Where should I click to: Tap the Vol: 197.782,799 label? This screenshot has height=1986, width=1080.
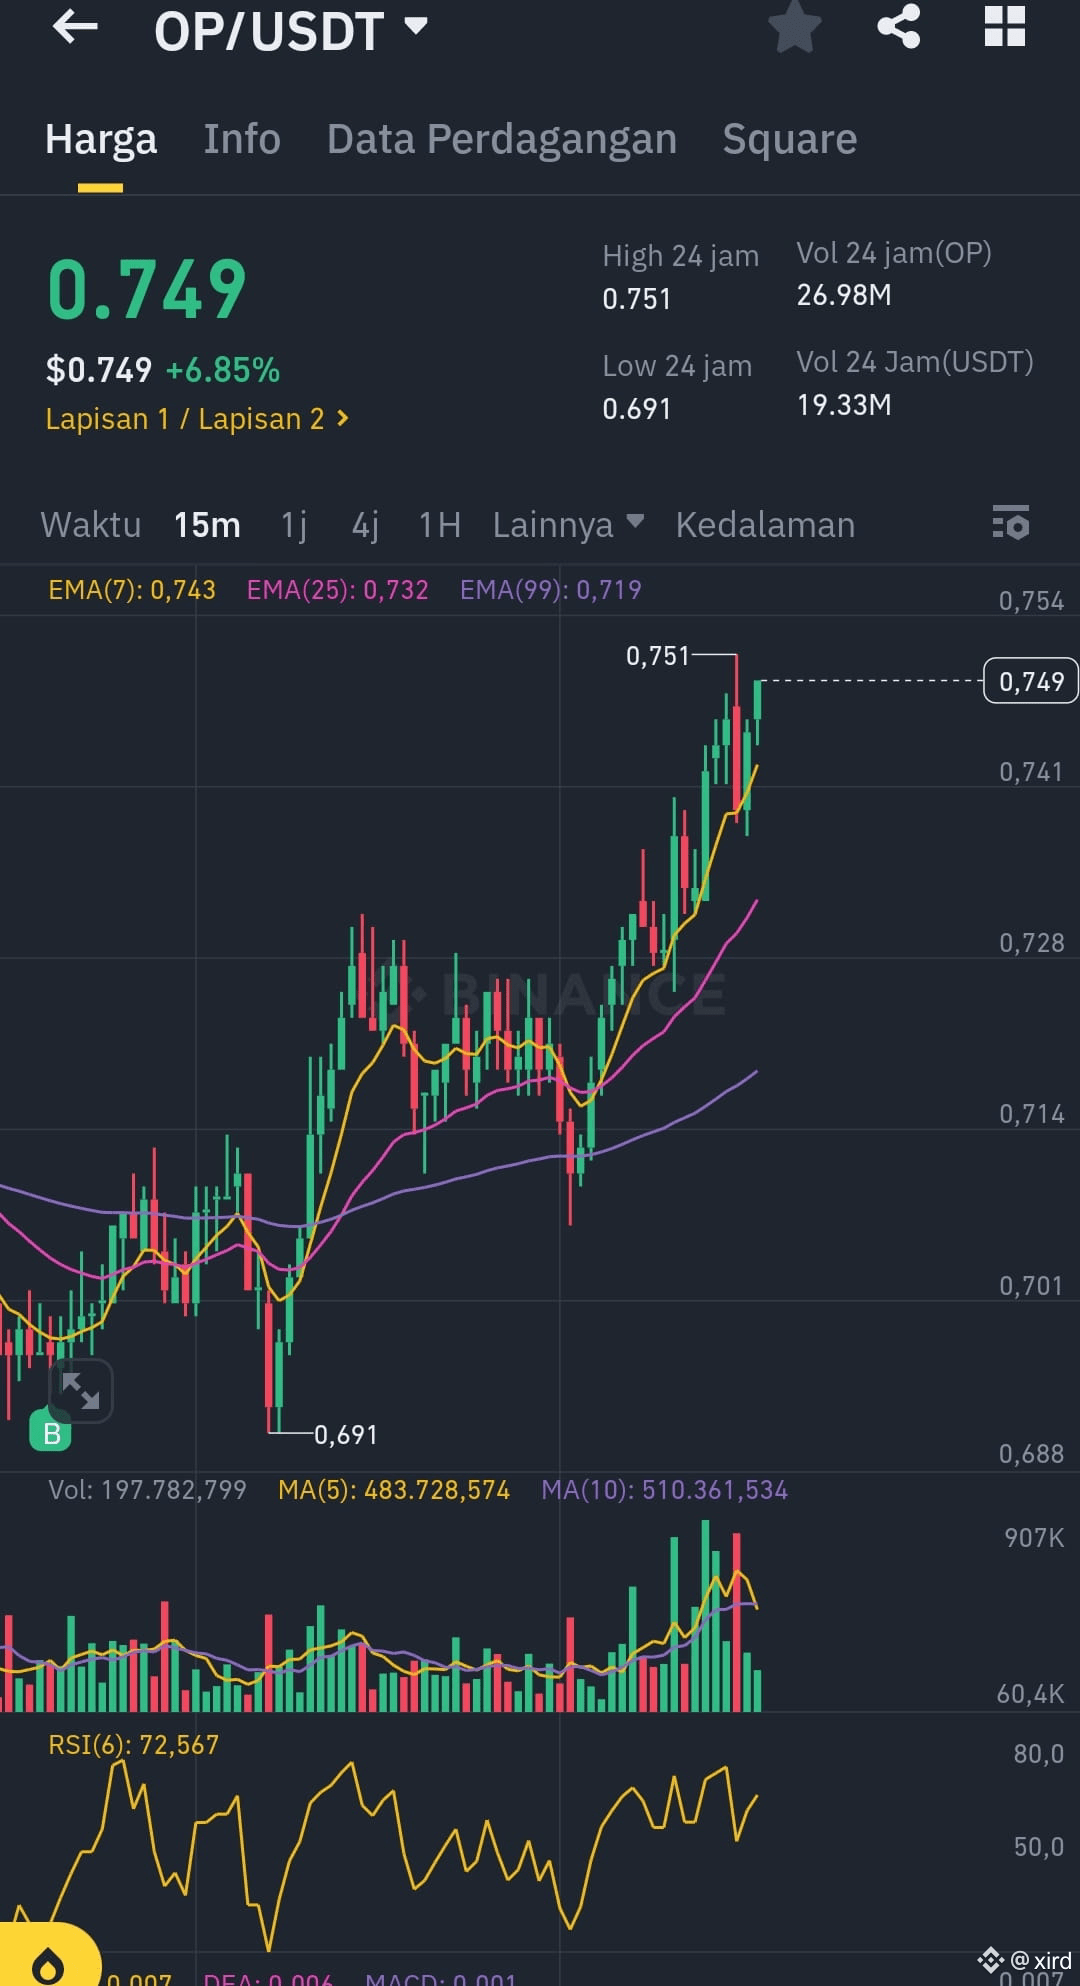coord(147,1490)
